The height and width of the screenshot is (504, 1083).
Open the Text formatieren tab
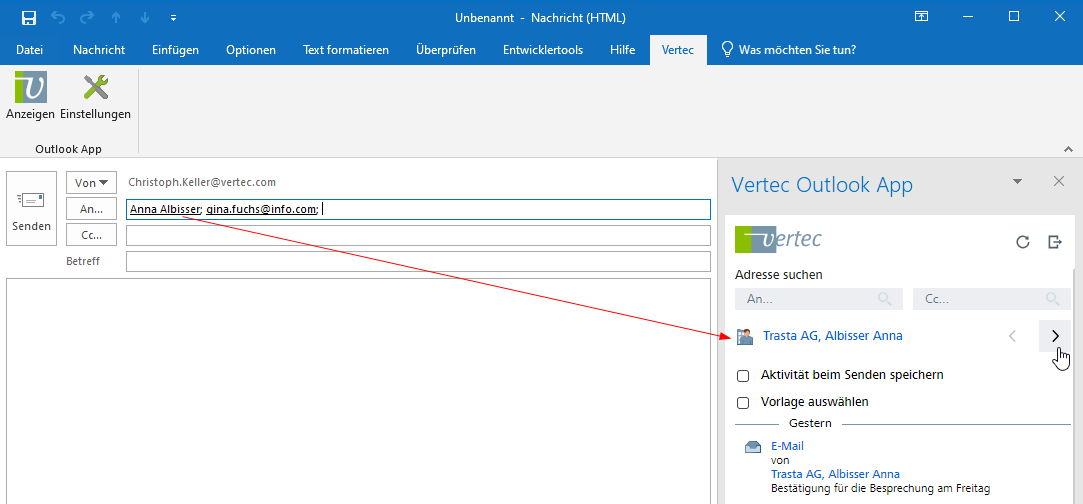[345, 50]
